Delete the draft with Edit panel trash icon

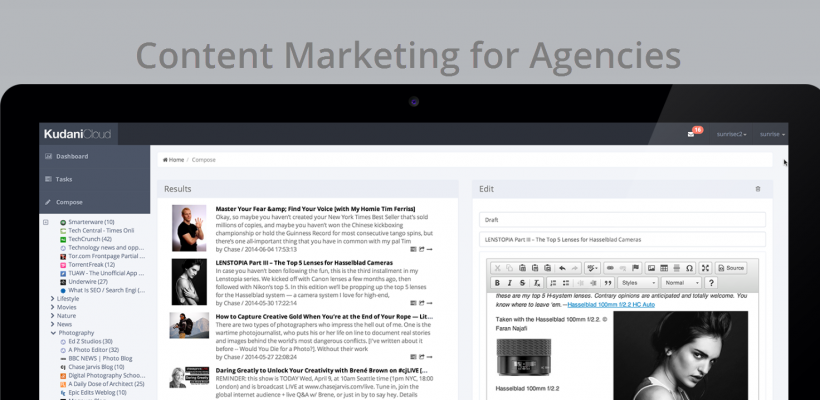click(758, 189)
